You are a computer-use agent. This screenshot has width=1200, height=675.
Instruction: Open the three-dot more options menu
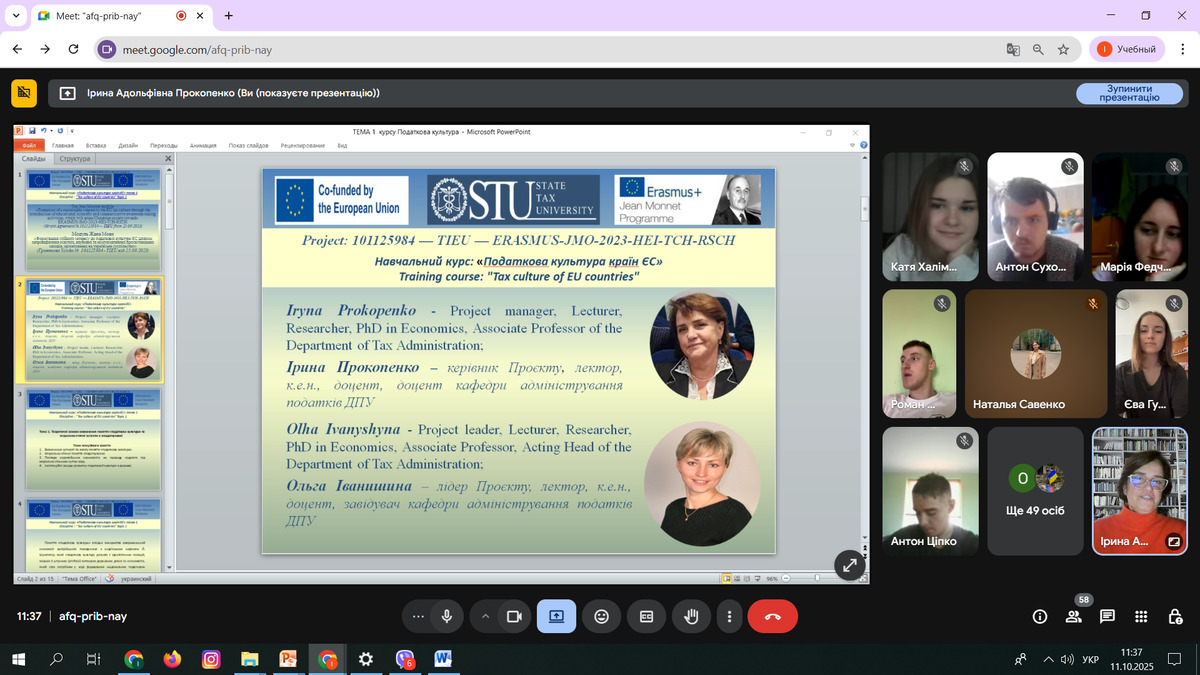[x=730, y=617]
